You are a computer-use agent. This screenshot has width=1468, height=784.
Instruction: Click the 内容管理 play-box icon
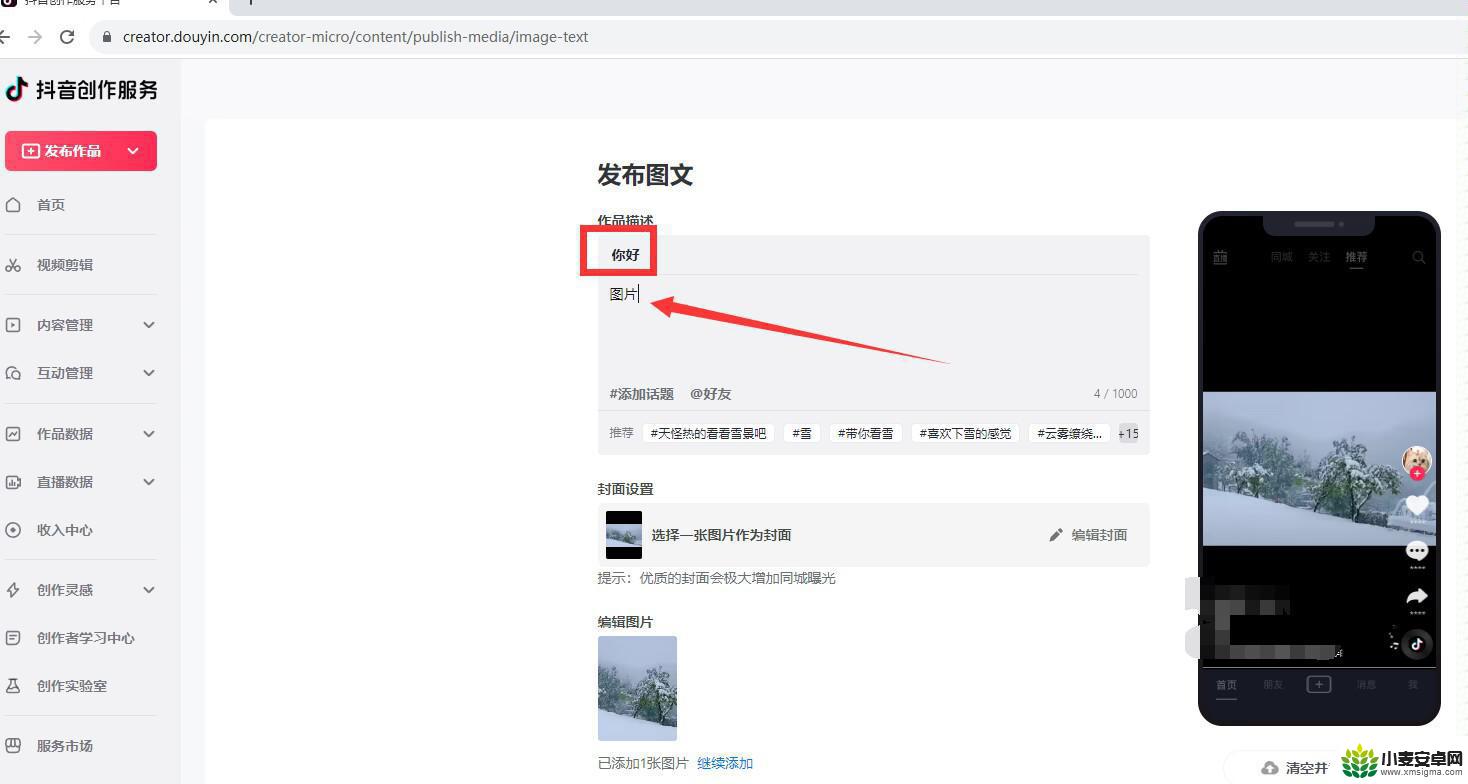point(13,325)
